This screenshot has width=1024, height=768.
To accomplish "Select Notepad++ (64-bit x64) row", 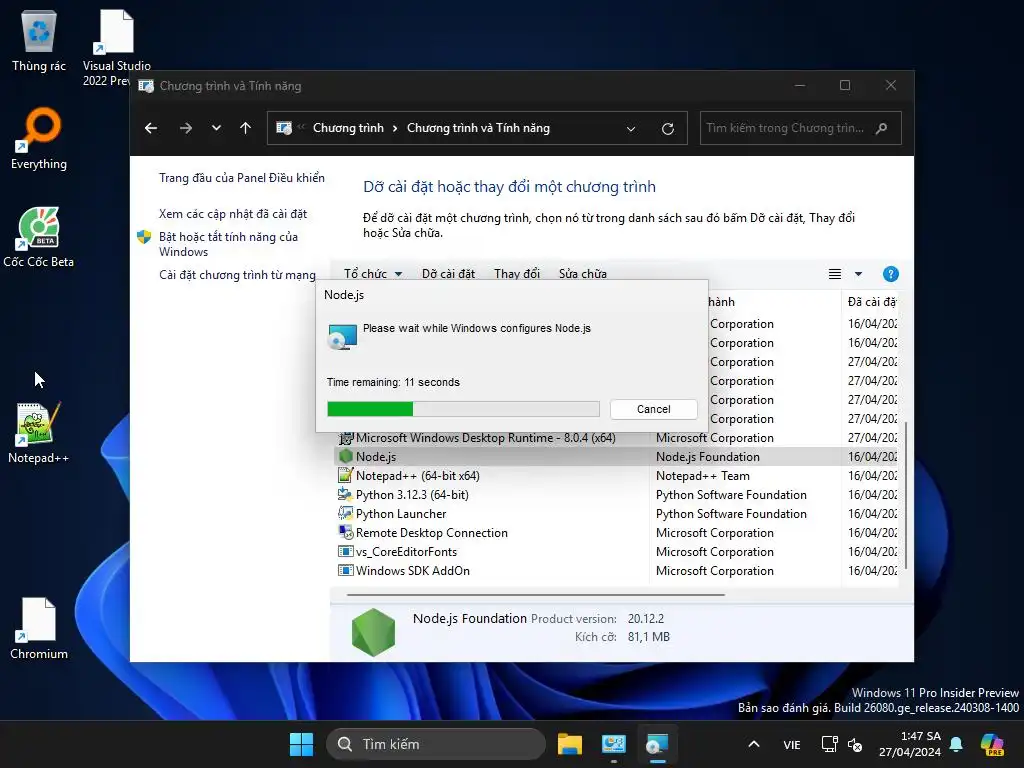I will click(618, 475).
